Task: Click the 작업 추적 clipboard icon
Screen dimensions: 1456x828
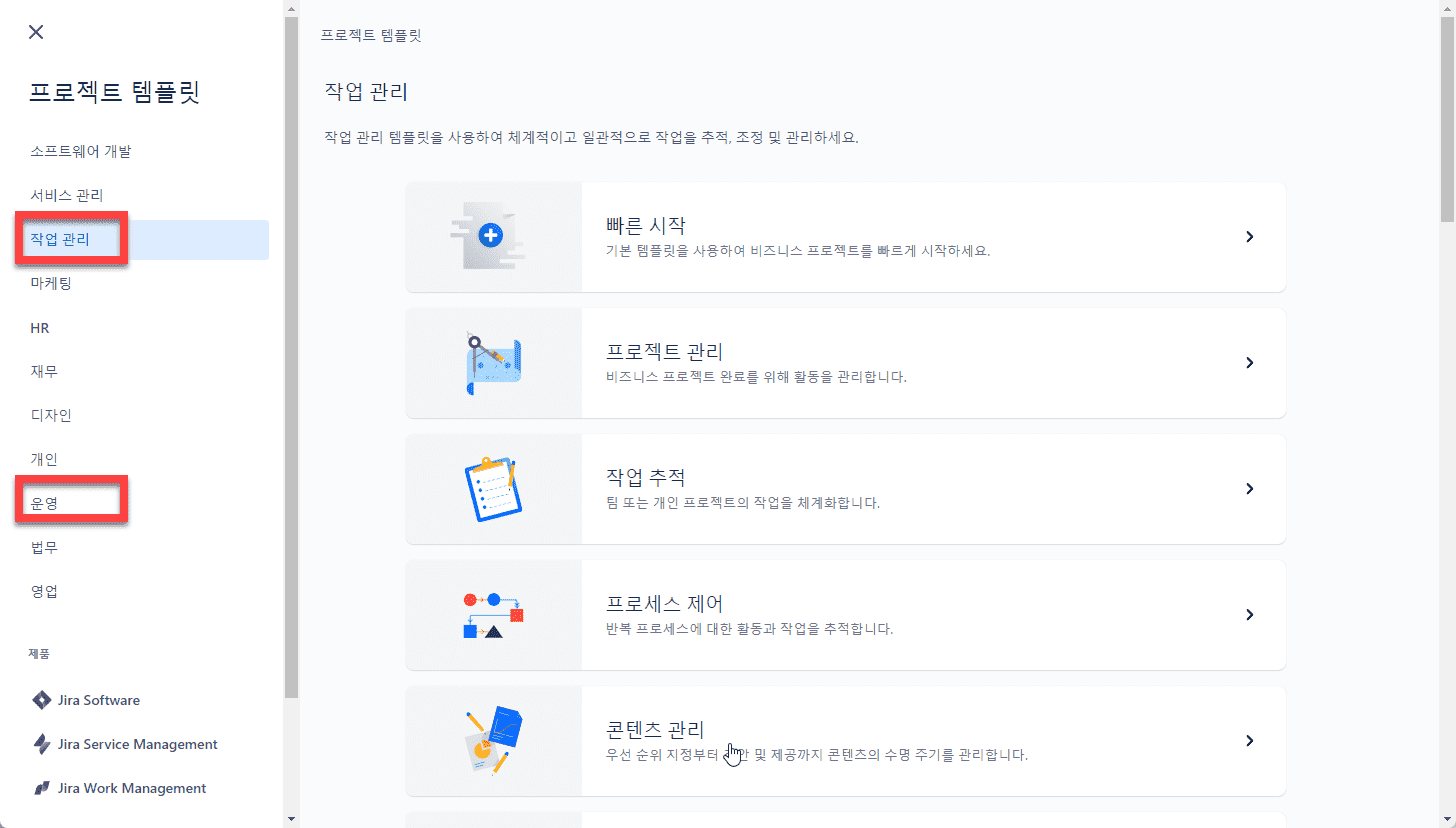Action: point(491,489)
